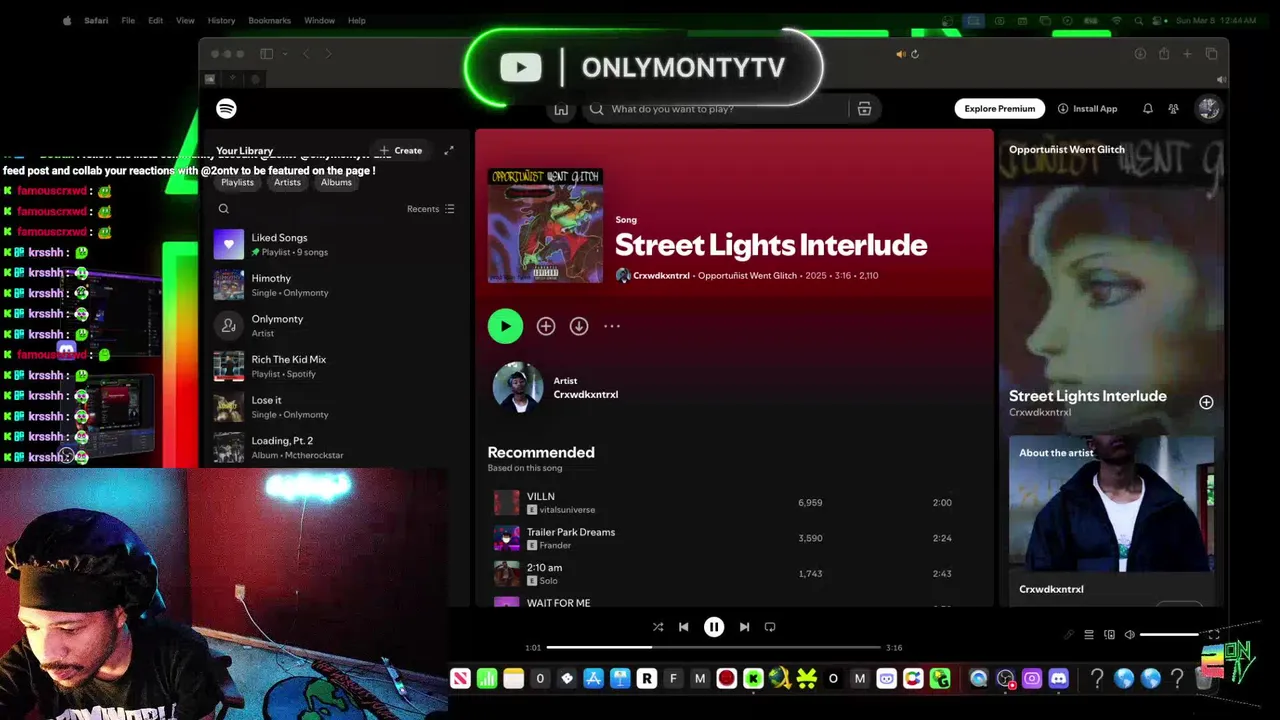Open the Crxwdkxntrxl artist link under title
The height and width of the screenshot is (720, 1280).
pos(661,276)
